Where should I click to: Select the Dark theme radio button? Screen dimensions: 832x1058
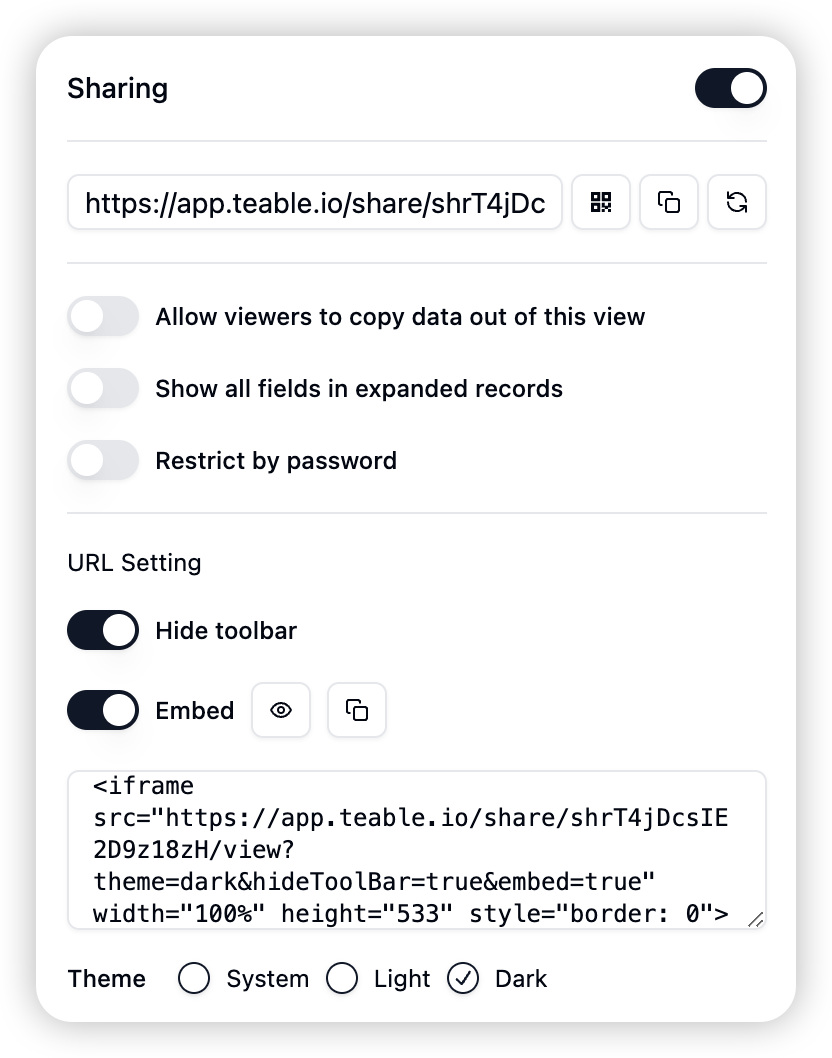[463, 978]
